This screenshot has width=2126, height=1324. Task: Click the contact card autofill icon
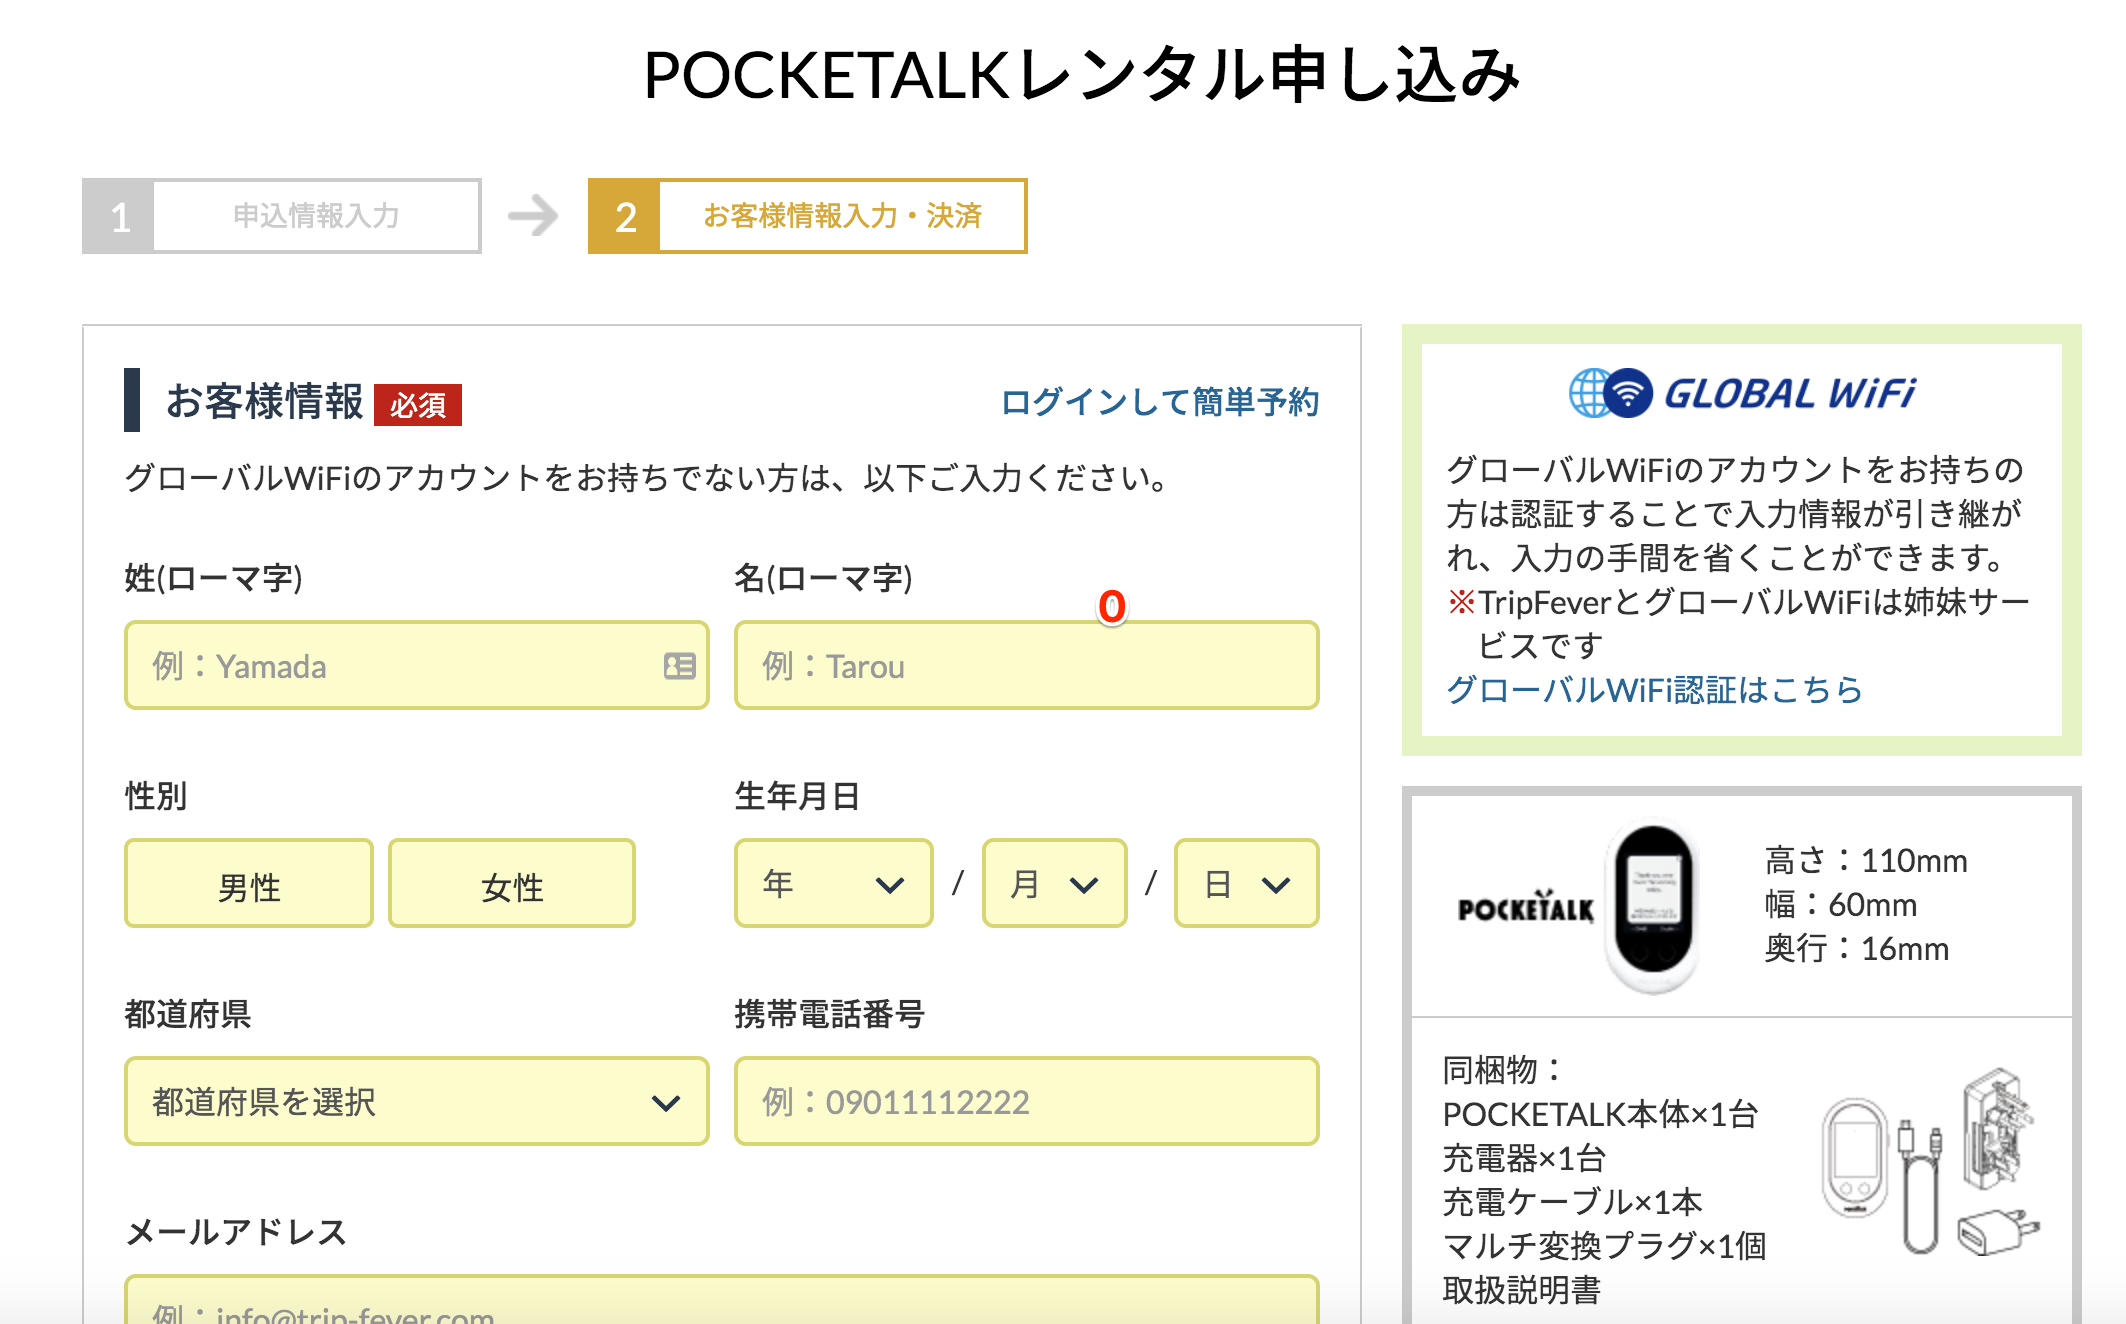click(680, 666)
